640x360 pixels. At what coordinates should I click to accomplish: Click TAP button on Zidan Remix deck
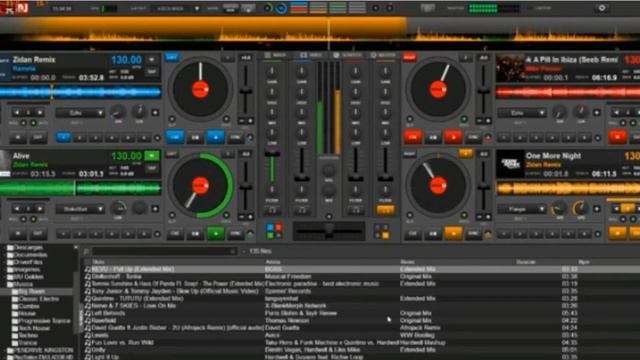tap(151, 72)
